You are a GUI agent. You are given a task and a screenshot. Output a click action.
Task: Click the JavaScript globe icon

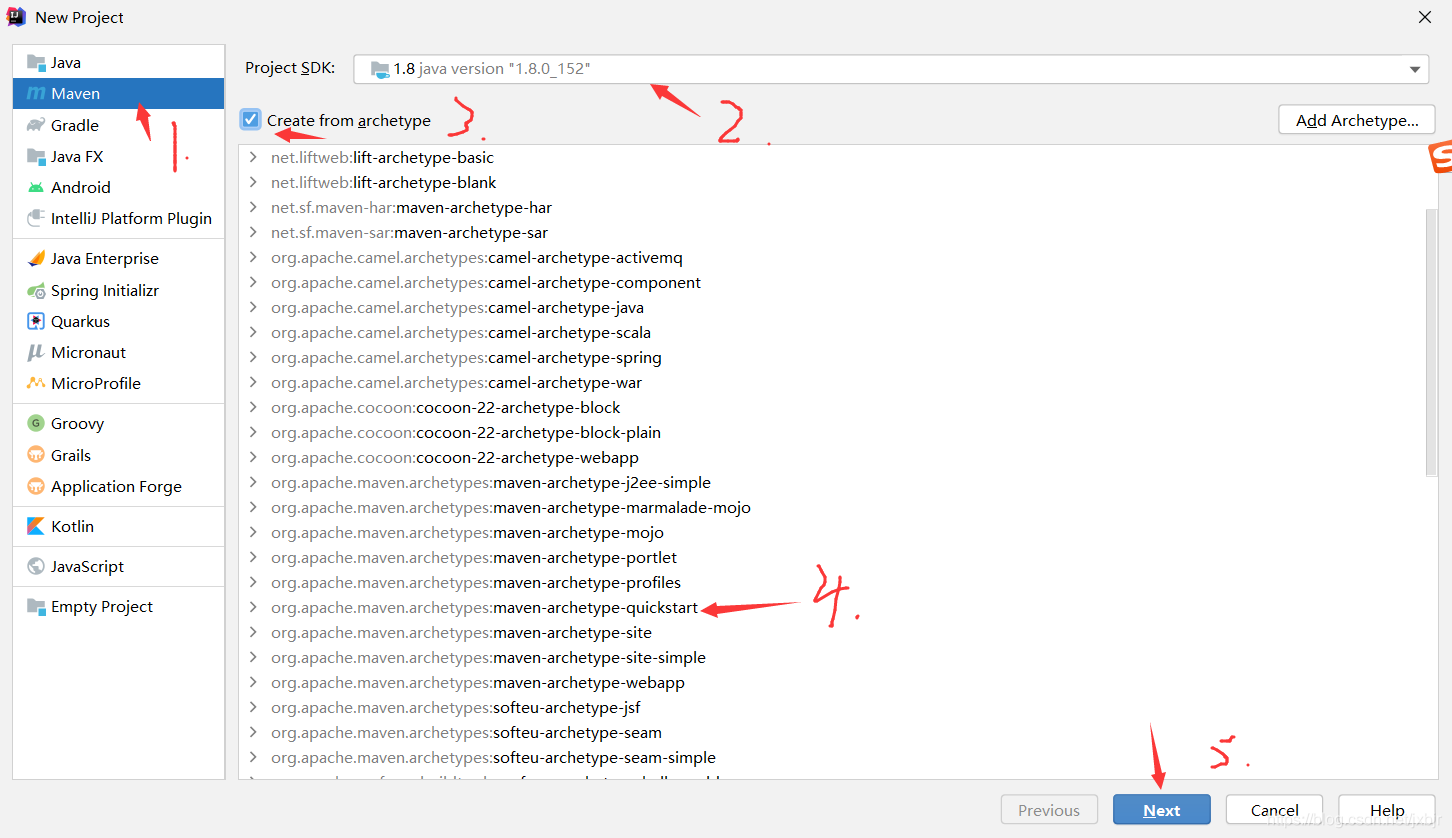point(36,566)
